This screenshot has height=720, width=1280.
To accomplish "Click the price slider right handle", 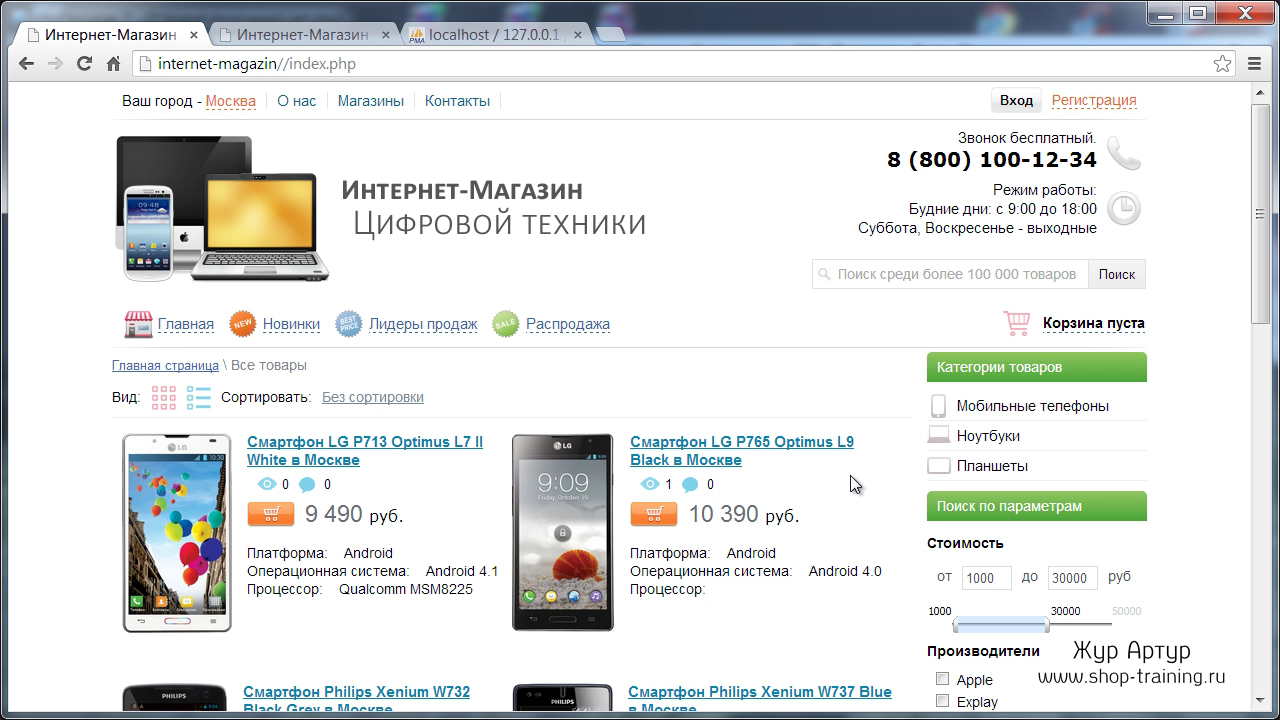I will (x=1047, y=626).
